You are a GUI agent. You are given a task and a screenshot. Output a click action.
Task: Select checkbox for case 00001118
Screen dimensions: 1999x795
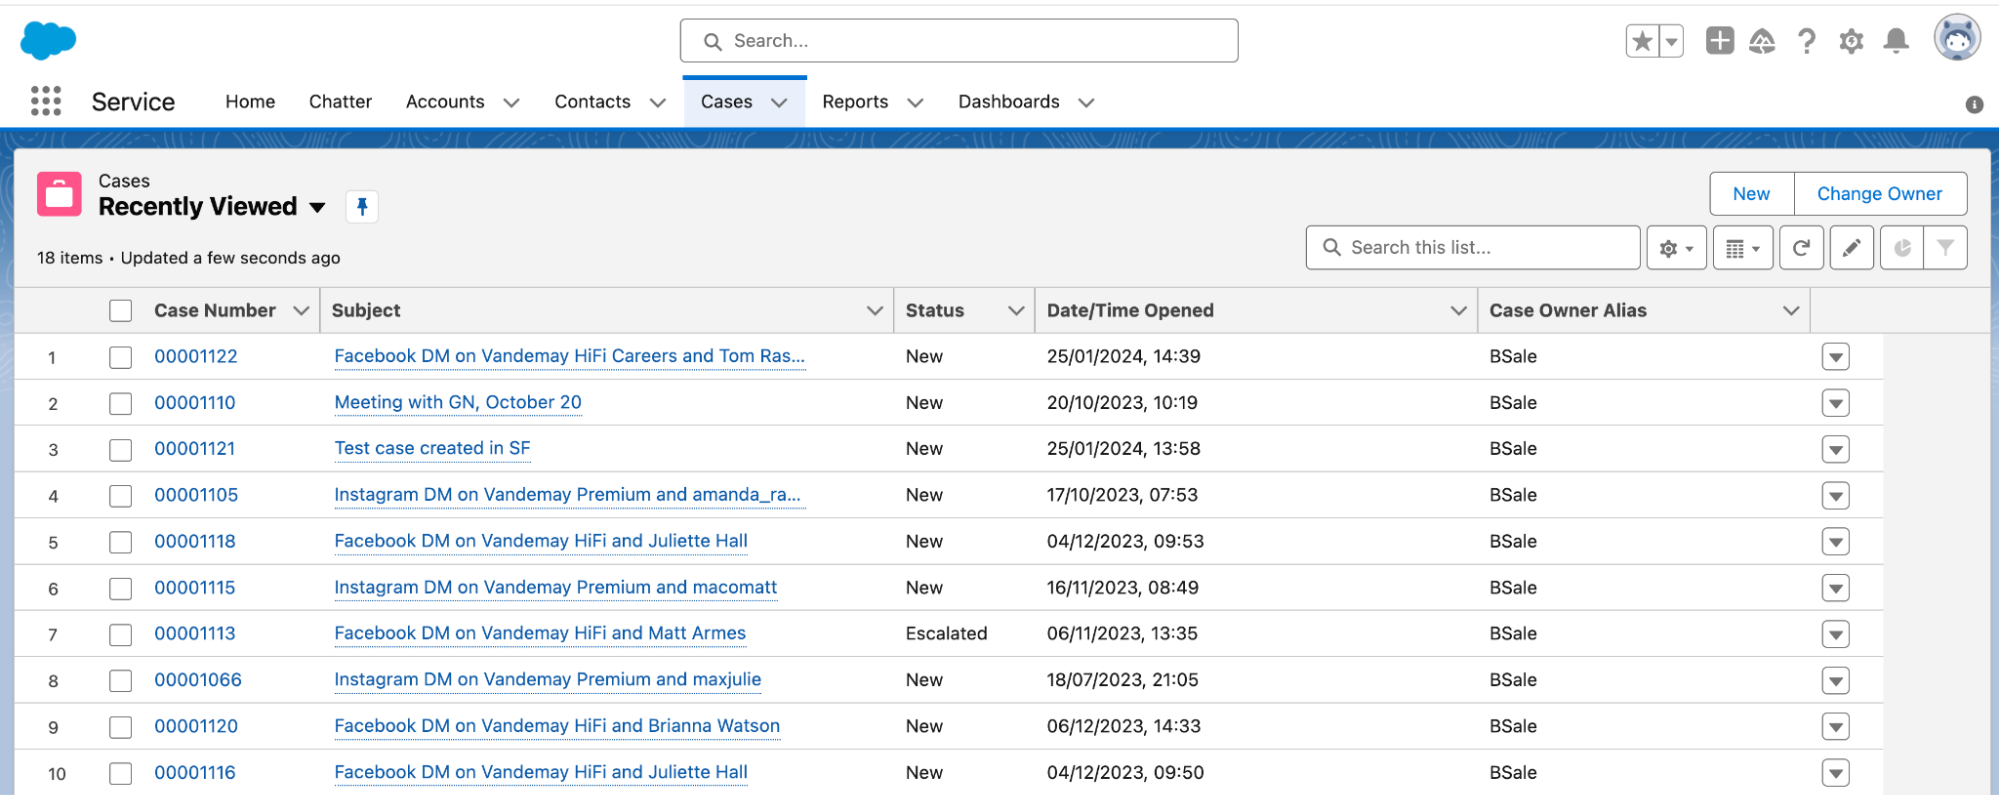click(x=121, y=542)
